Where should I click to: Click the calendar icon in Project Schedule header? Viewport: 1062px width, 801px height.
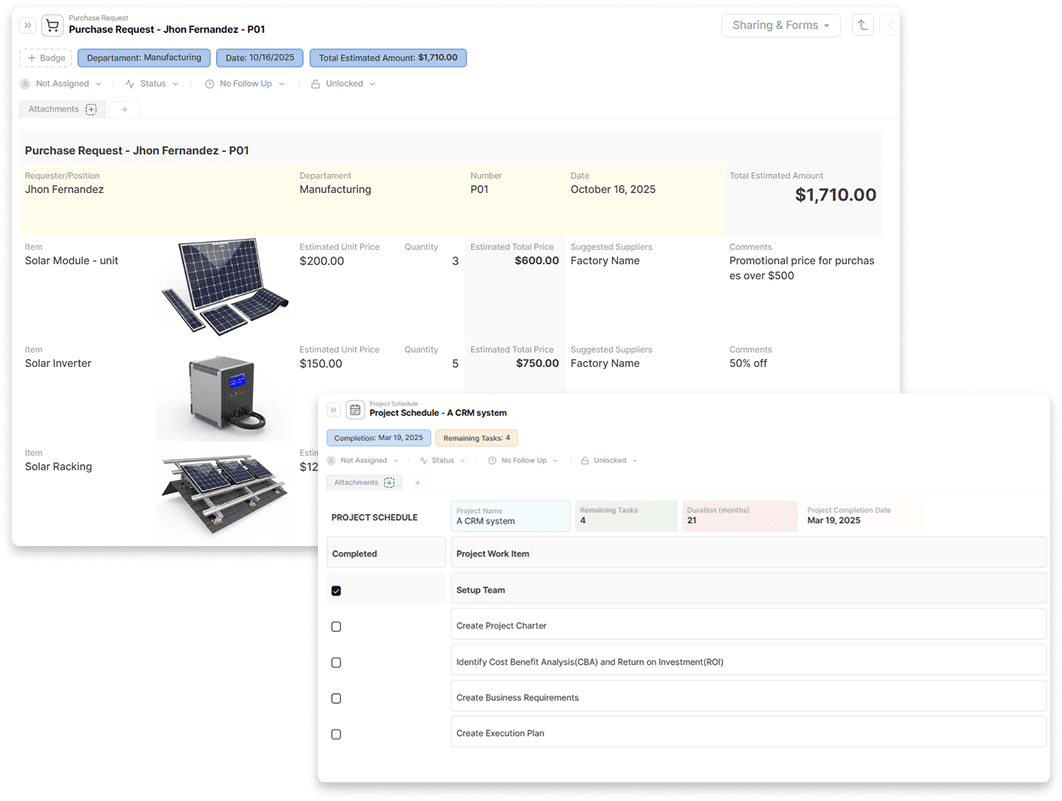pos(355,409)
